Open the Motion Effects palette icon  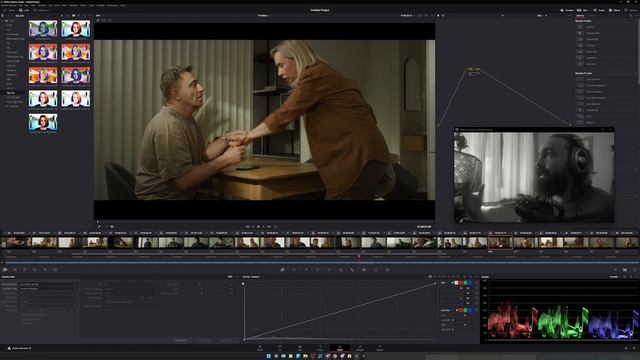[55, 269]
